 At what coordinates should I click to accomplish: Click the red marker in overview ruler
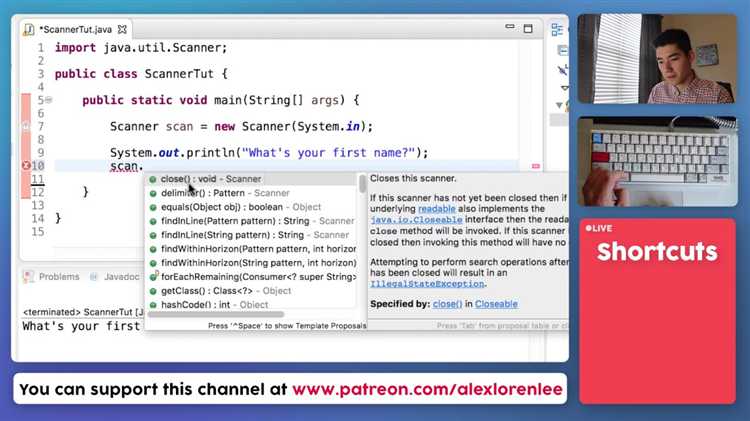(x=536, y=166)
